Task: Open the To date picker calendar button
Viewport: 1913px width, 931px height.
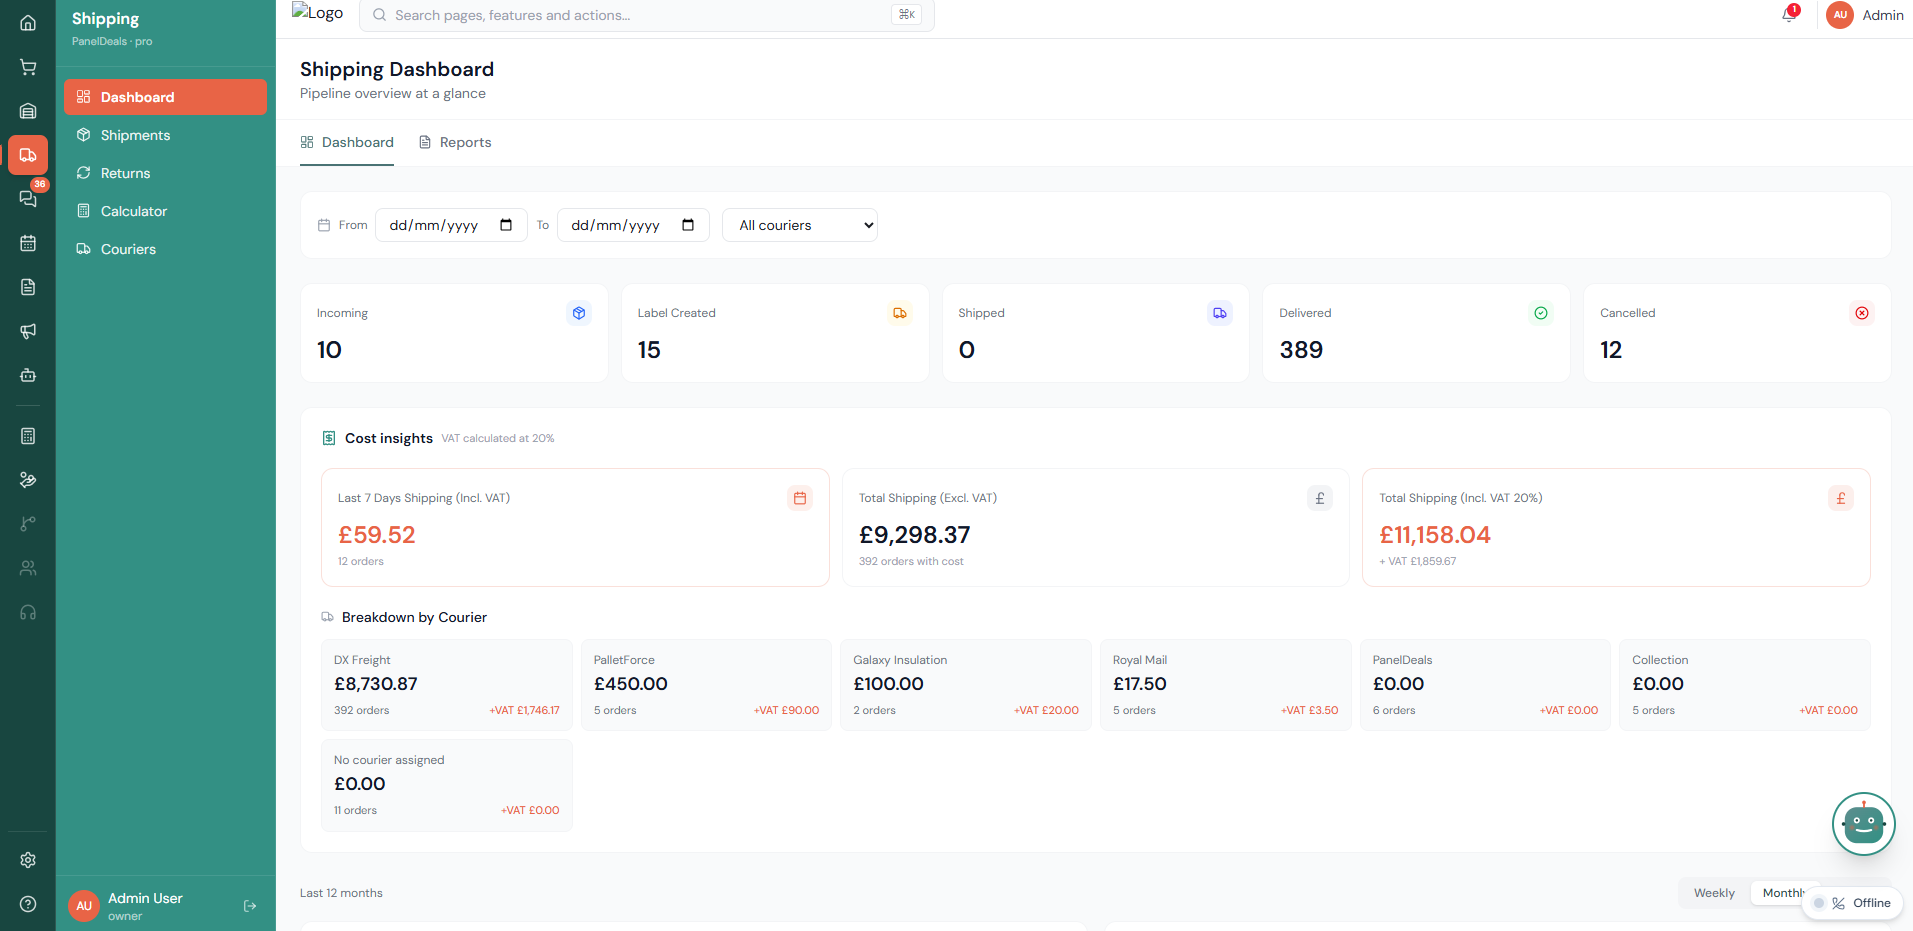Action: (x=688, y=225)
